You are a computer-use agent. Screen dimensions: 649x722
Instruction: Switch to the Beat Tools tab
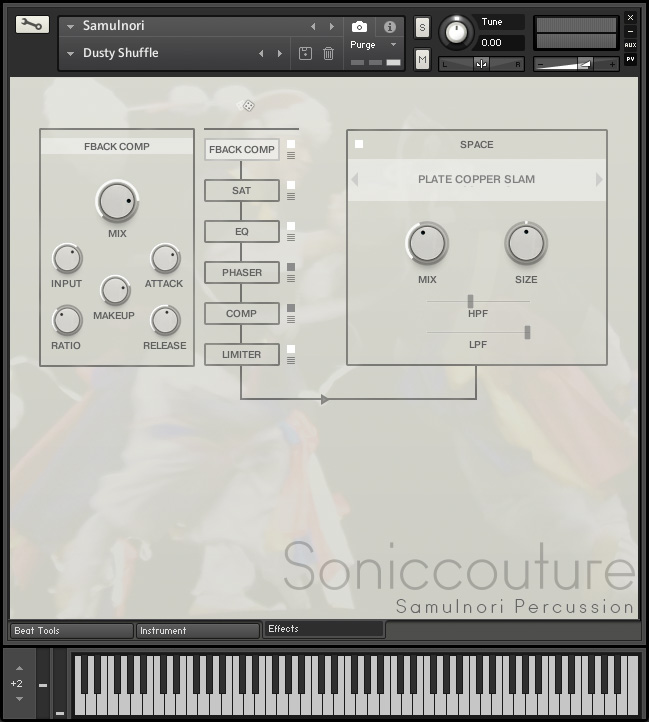71,631
